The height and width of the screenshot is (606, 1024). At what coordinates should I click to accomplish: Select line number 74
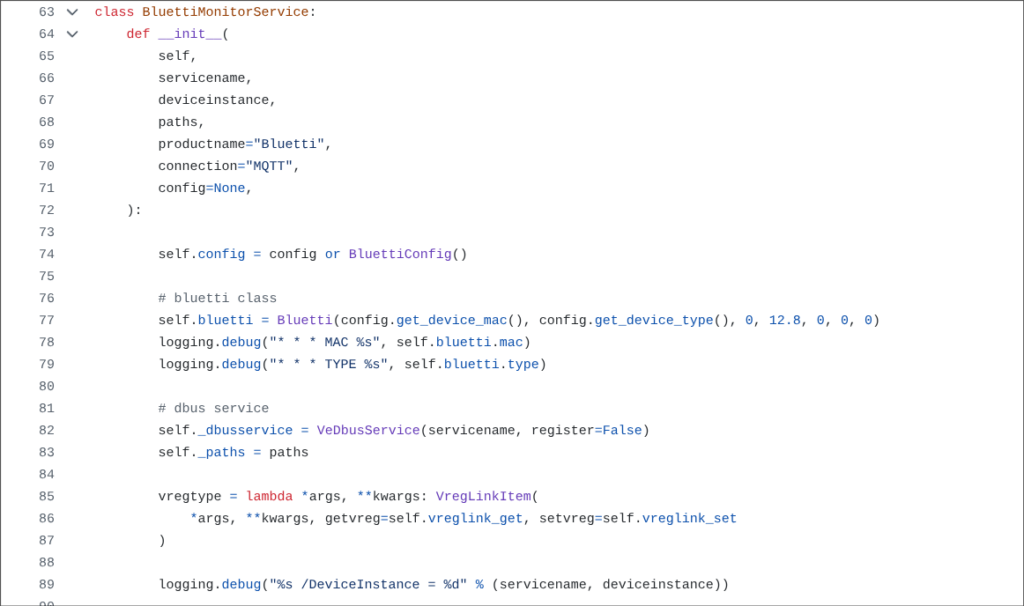point(46,253)
